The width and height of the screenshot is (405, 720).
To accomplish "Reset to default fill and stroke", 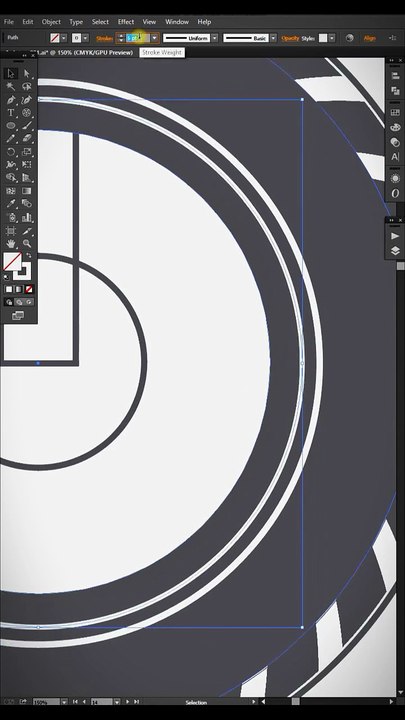I will click(6, 277).
